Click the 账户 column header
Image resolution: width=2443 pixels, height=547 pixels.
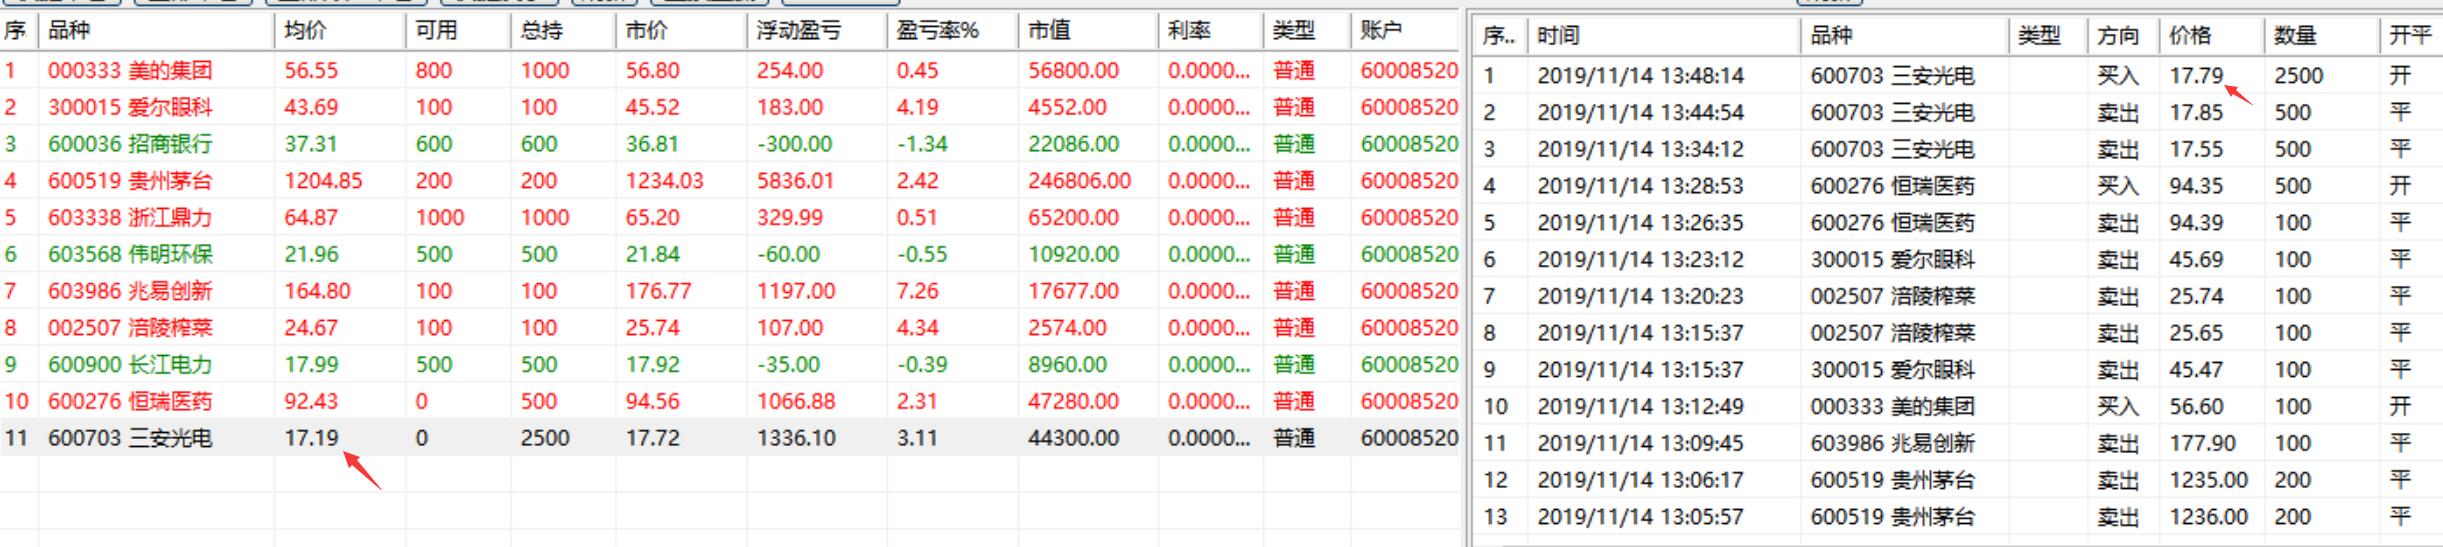tap(1404, 31)
